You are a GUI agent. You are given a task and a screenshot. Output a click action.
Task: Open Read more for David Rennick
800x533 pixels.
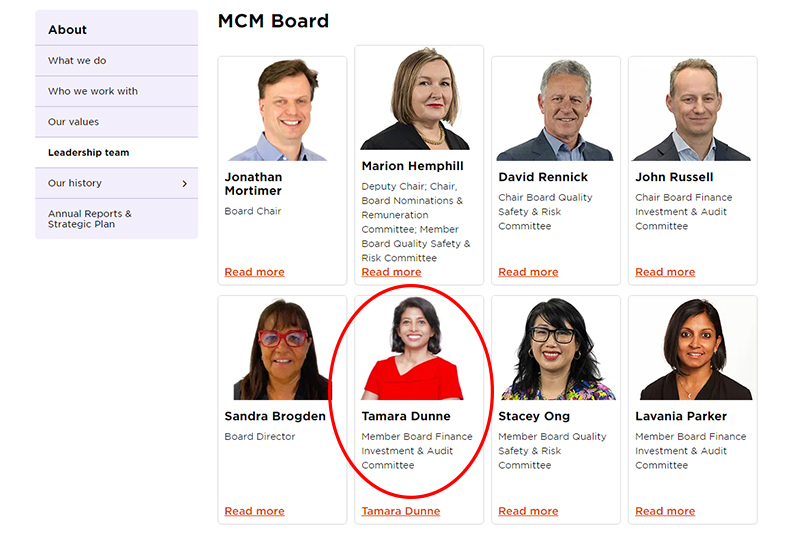[528, 272]
